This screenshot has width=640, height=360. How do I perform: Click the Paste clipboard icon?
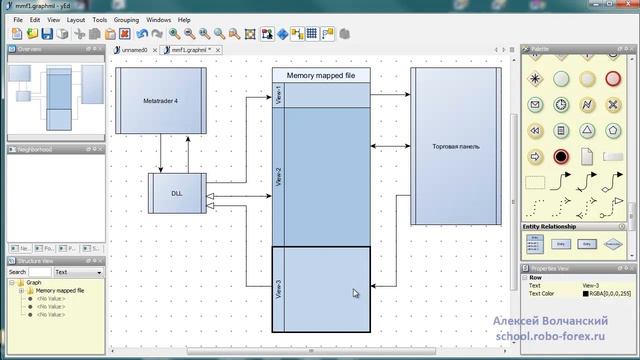coord(110,34)
